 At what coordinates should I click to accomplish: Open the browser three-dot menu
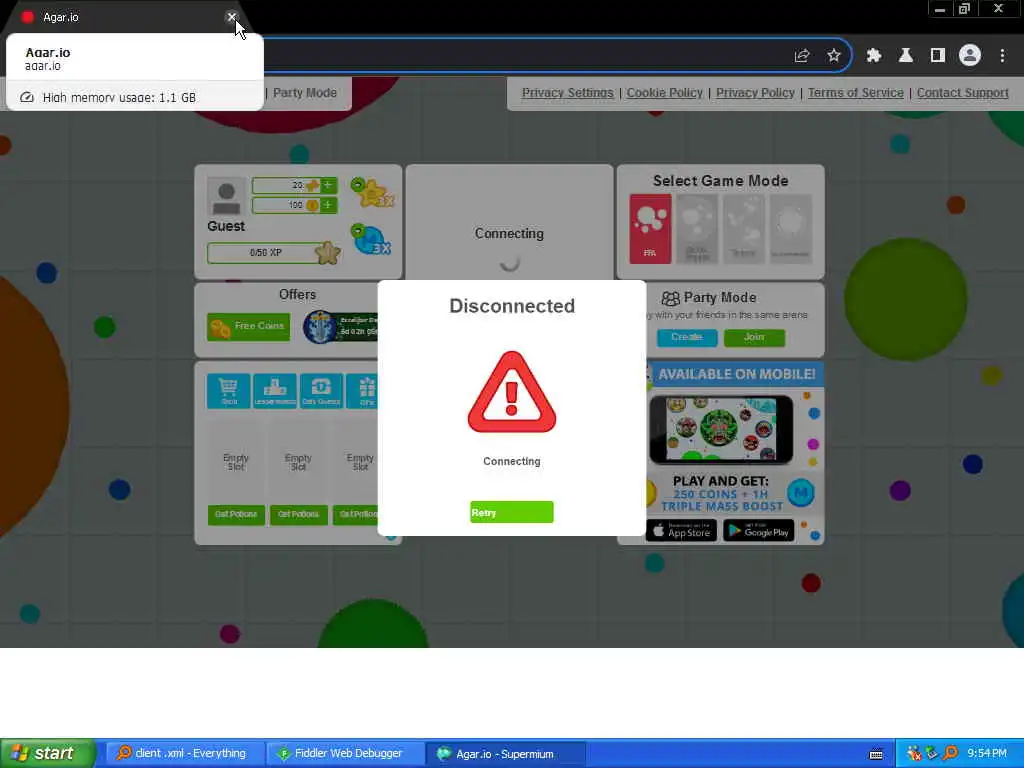coord(1002,56)
